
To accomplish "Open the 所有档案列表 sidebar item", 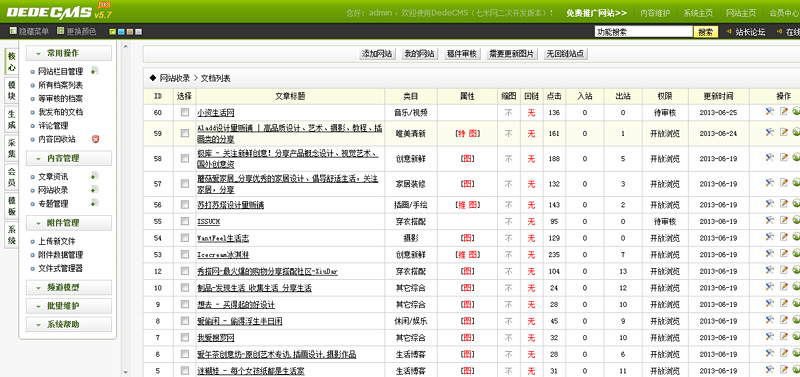I will click(61, 85).
